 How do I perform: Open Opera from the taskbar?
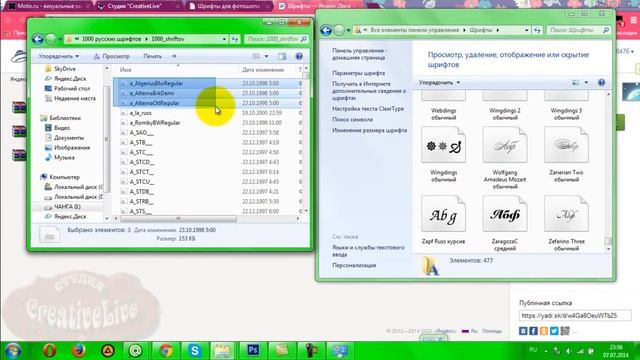[x=49, y=351]
